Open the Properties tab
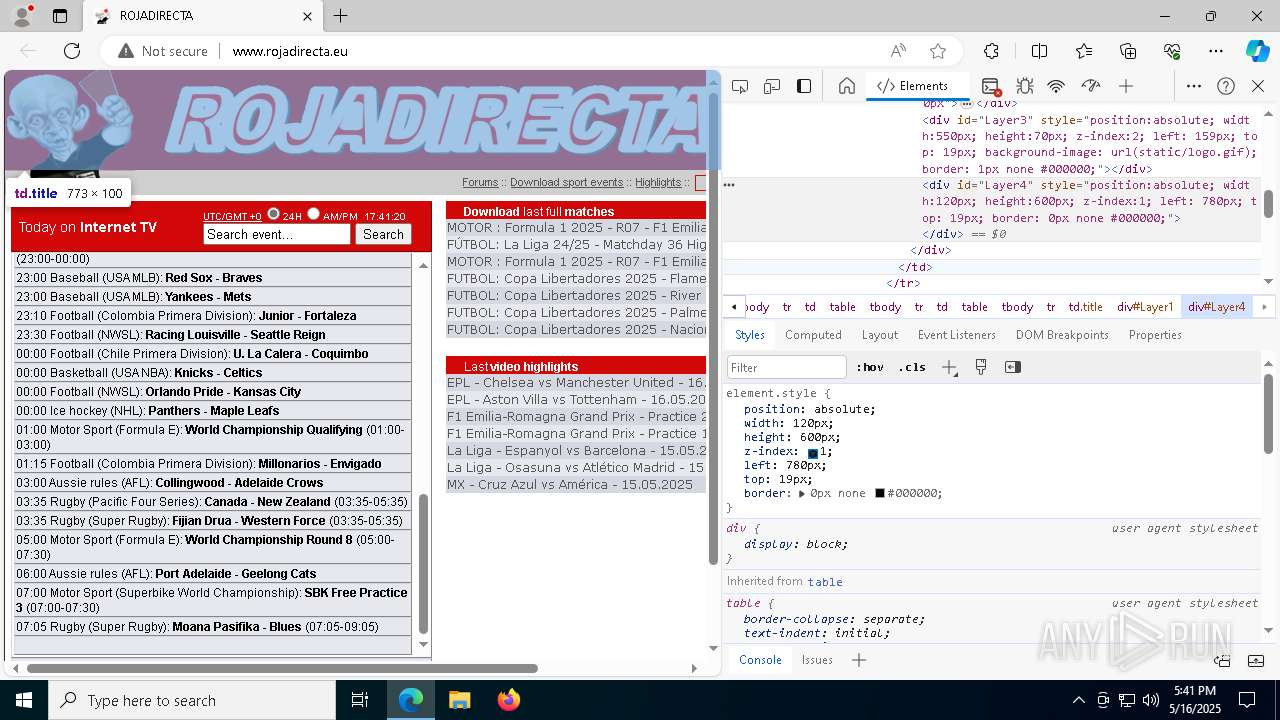The image size is (1280, 720). pos(1155,335)
